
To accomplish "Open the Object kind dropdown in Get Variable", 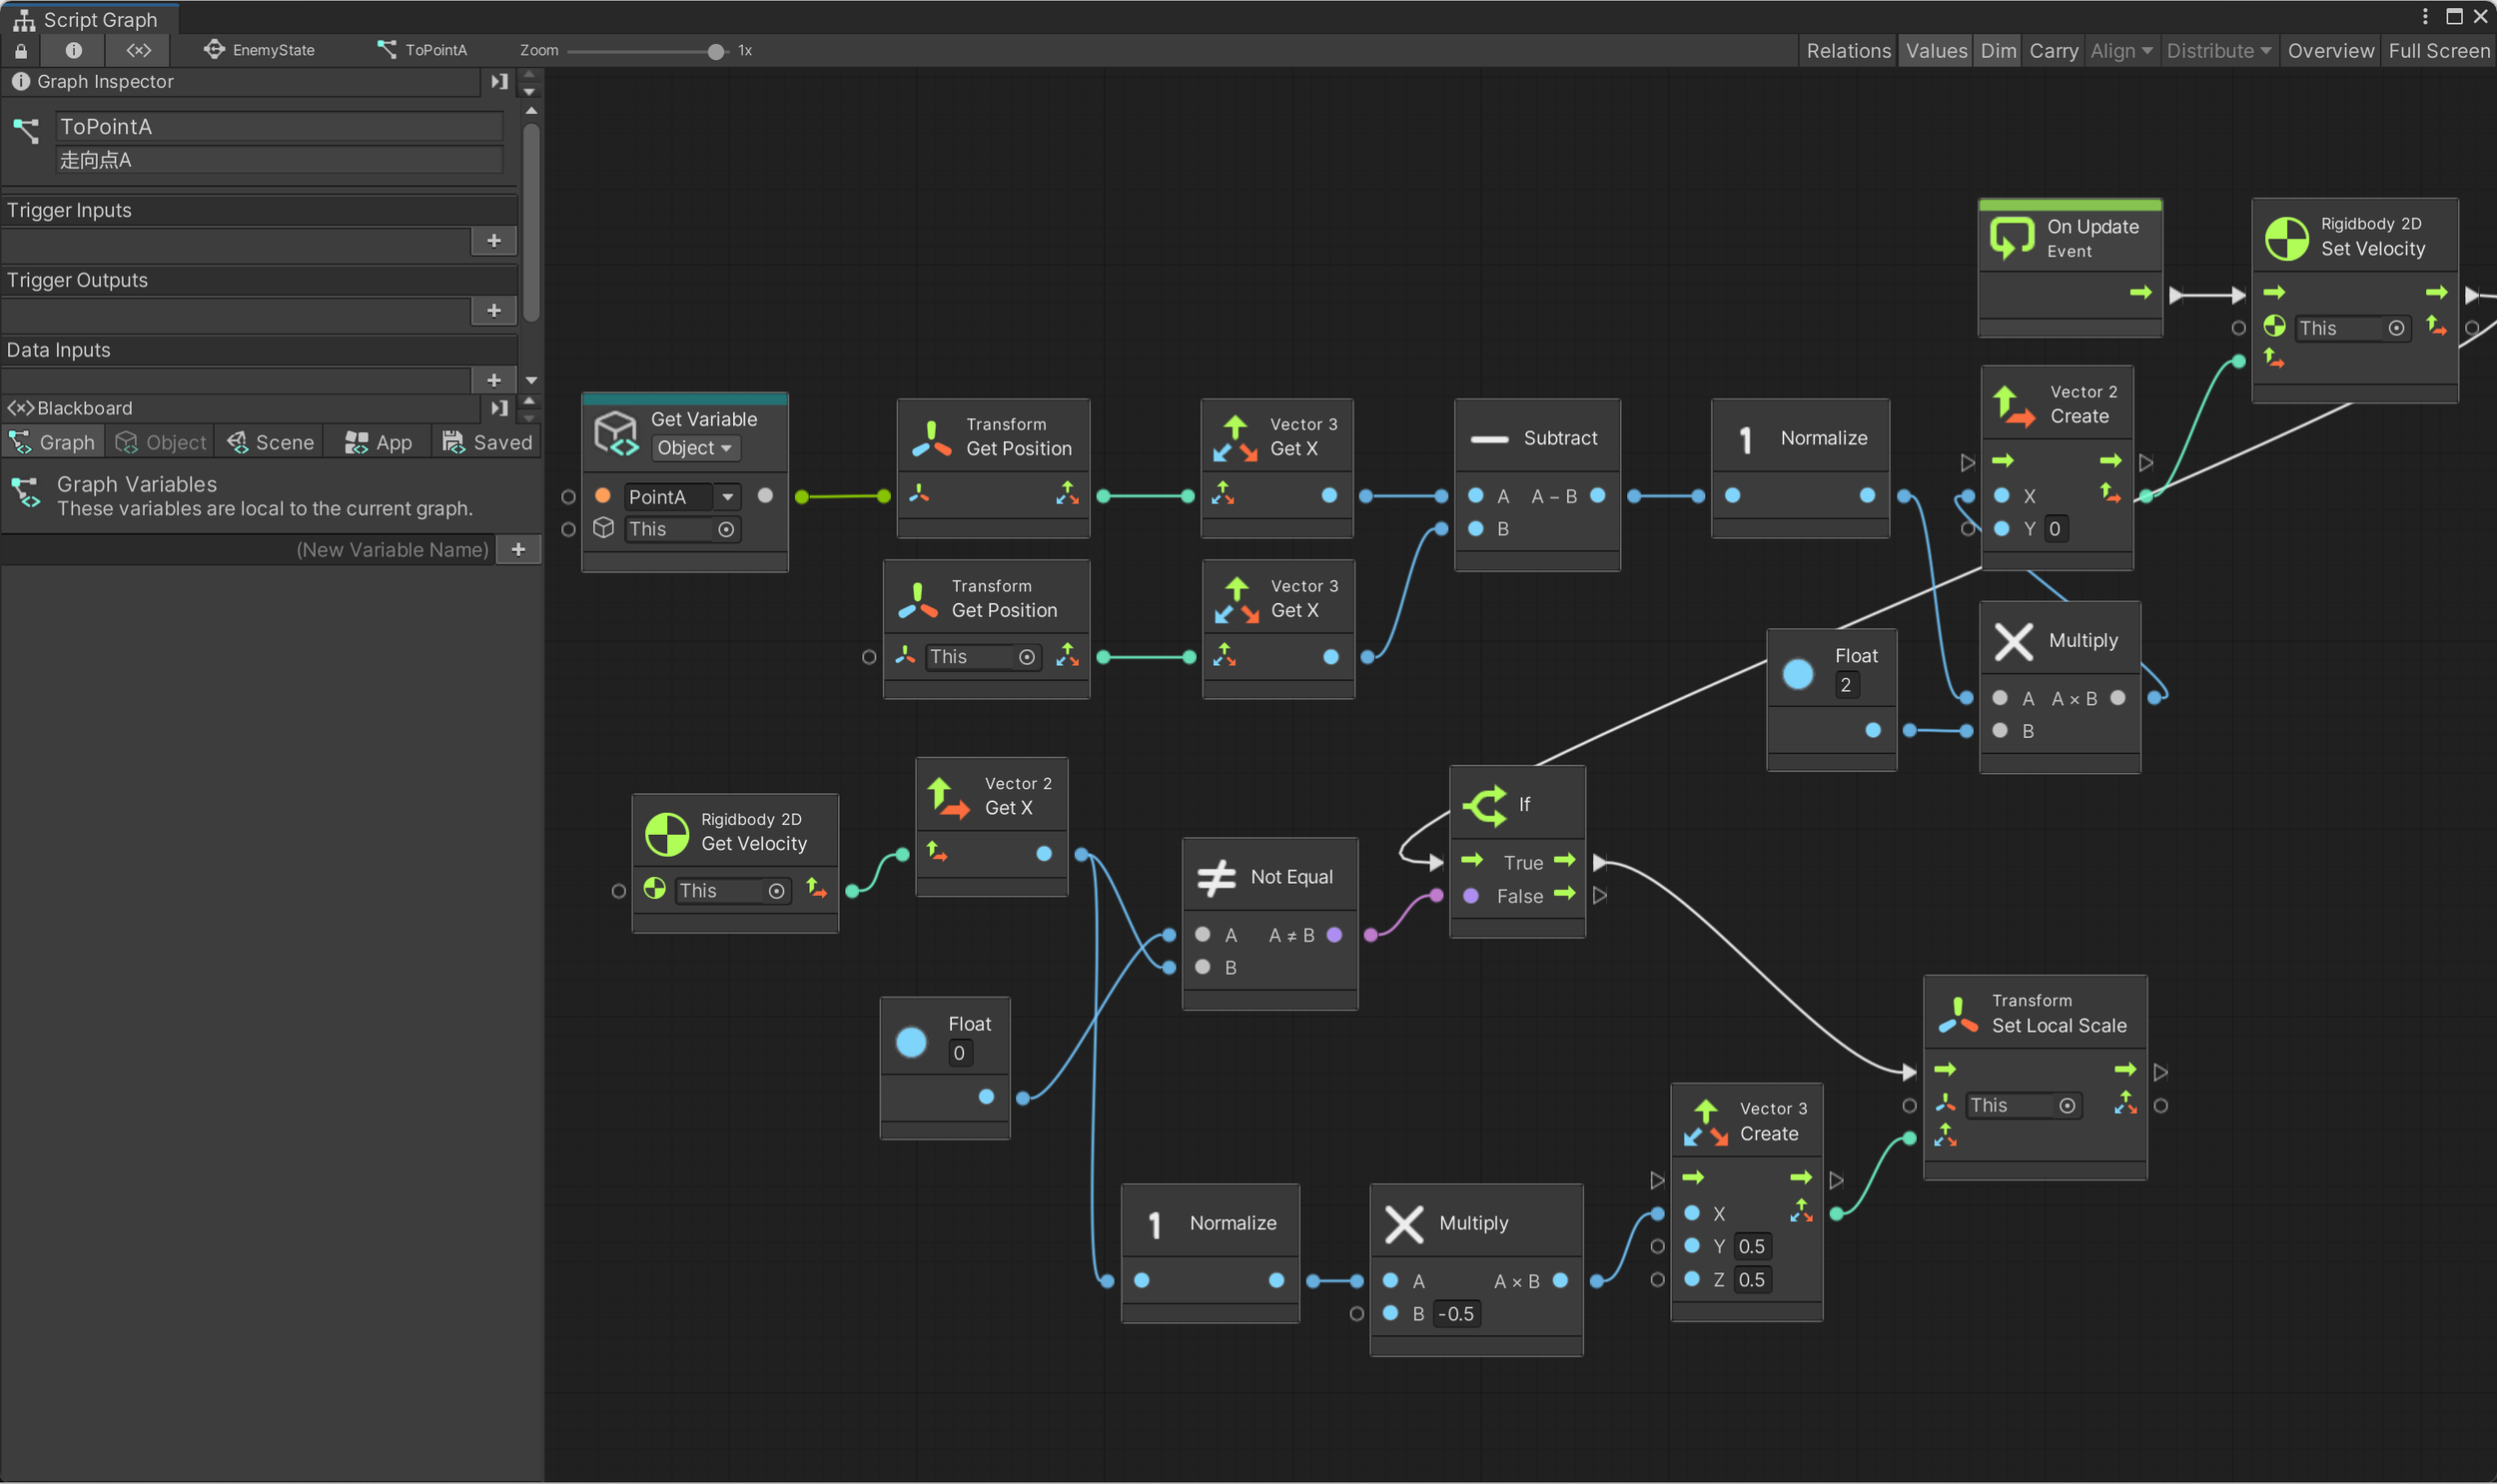I will click(695, 448).
